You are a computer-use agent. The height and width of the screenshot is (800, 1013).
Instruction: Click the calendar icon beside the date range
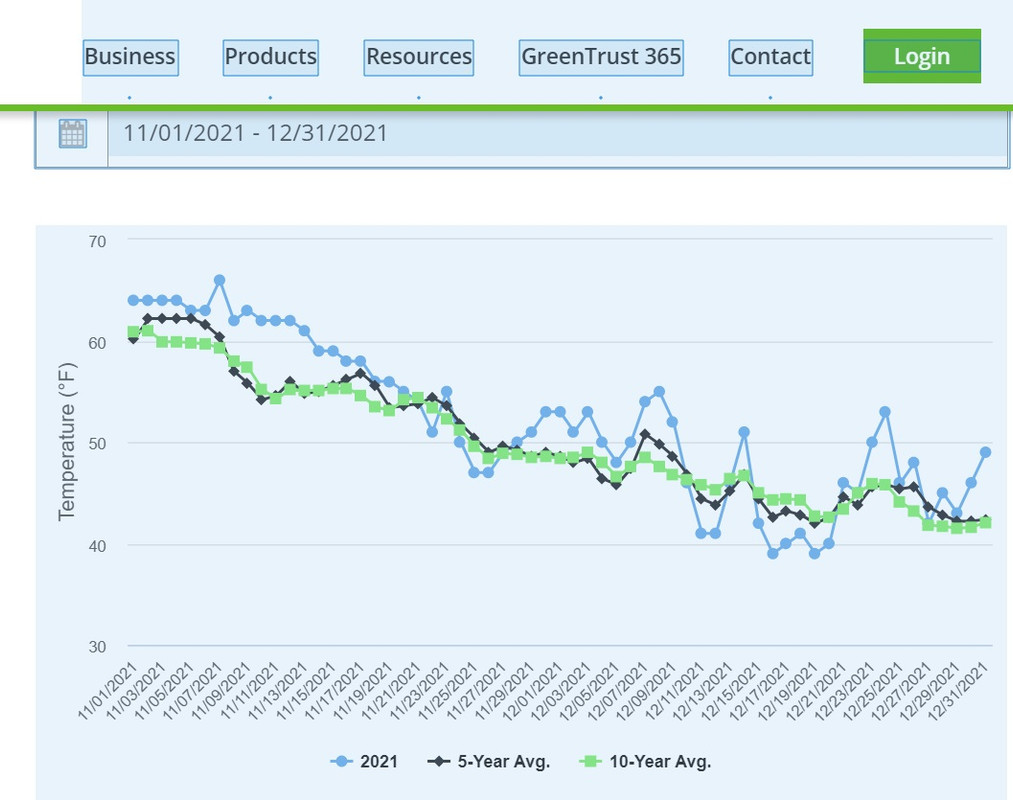click(72, 134)
